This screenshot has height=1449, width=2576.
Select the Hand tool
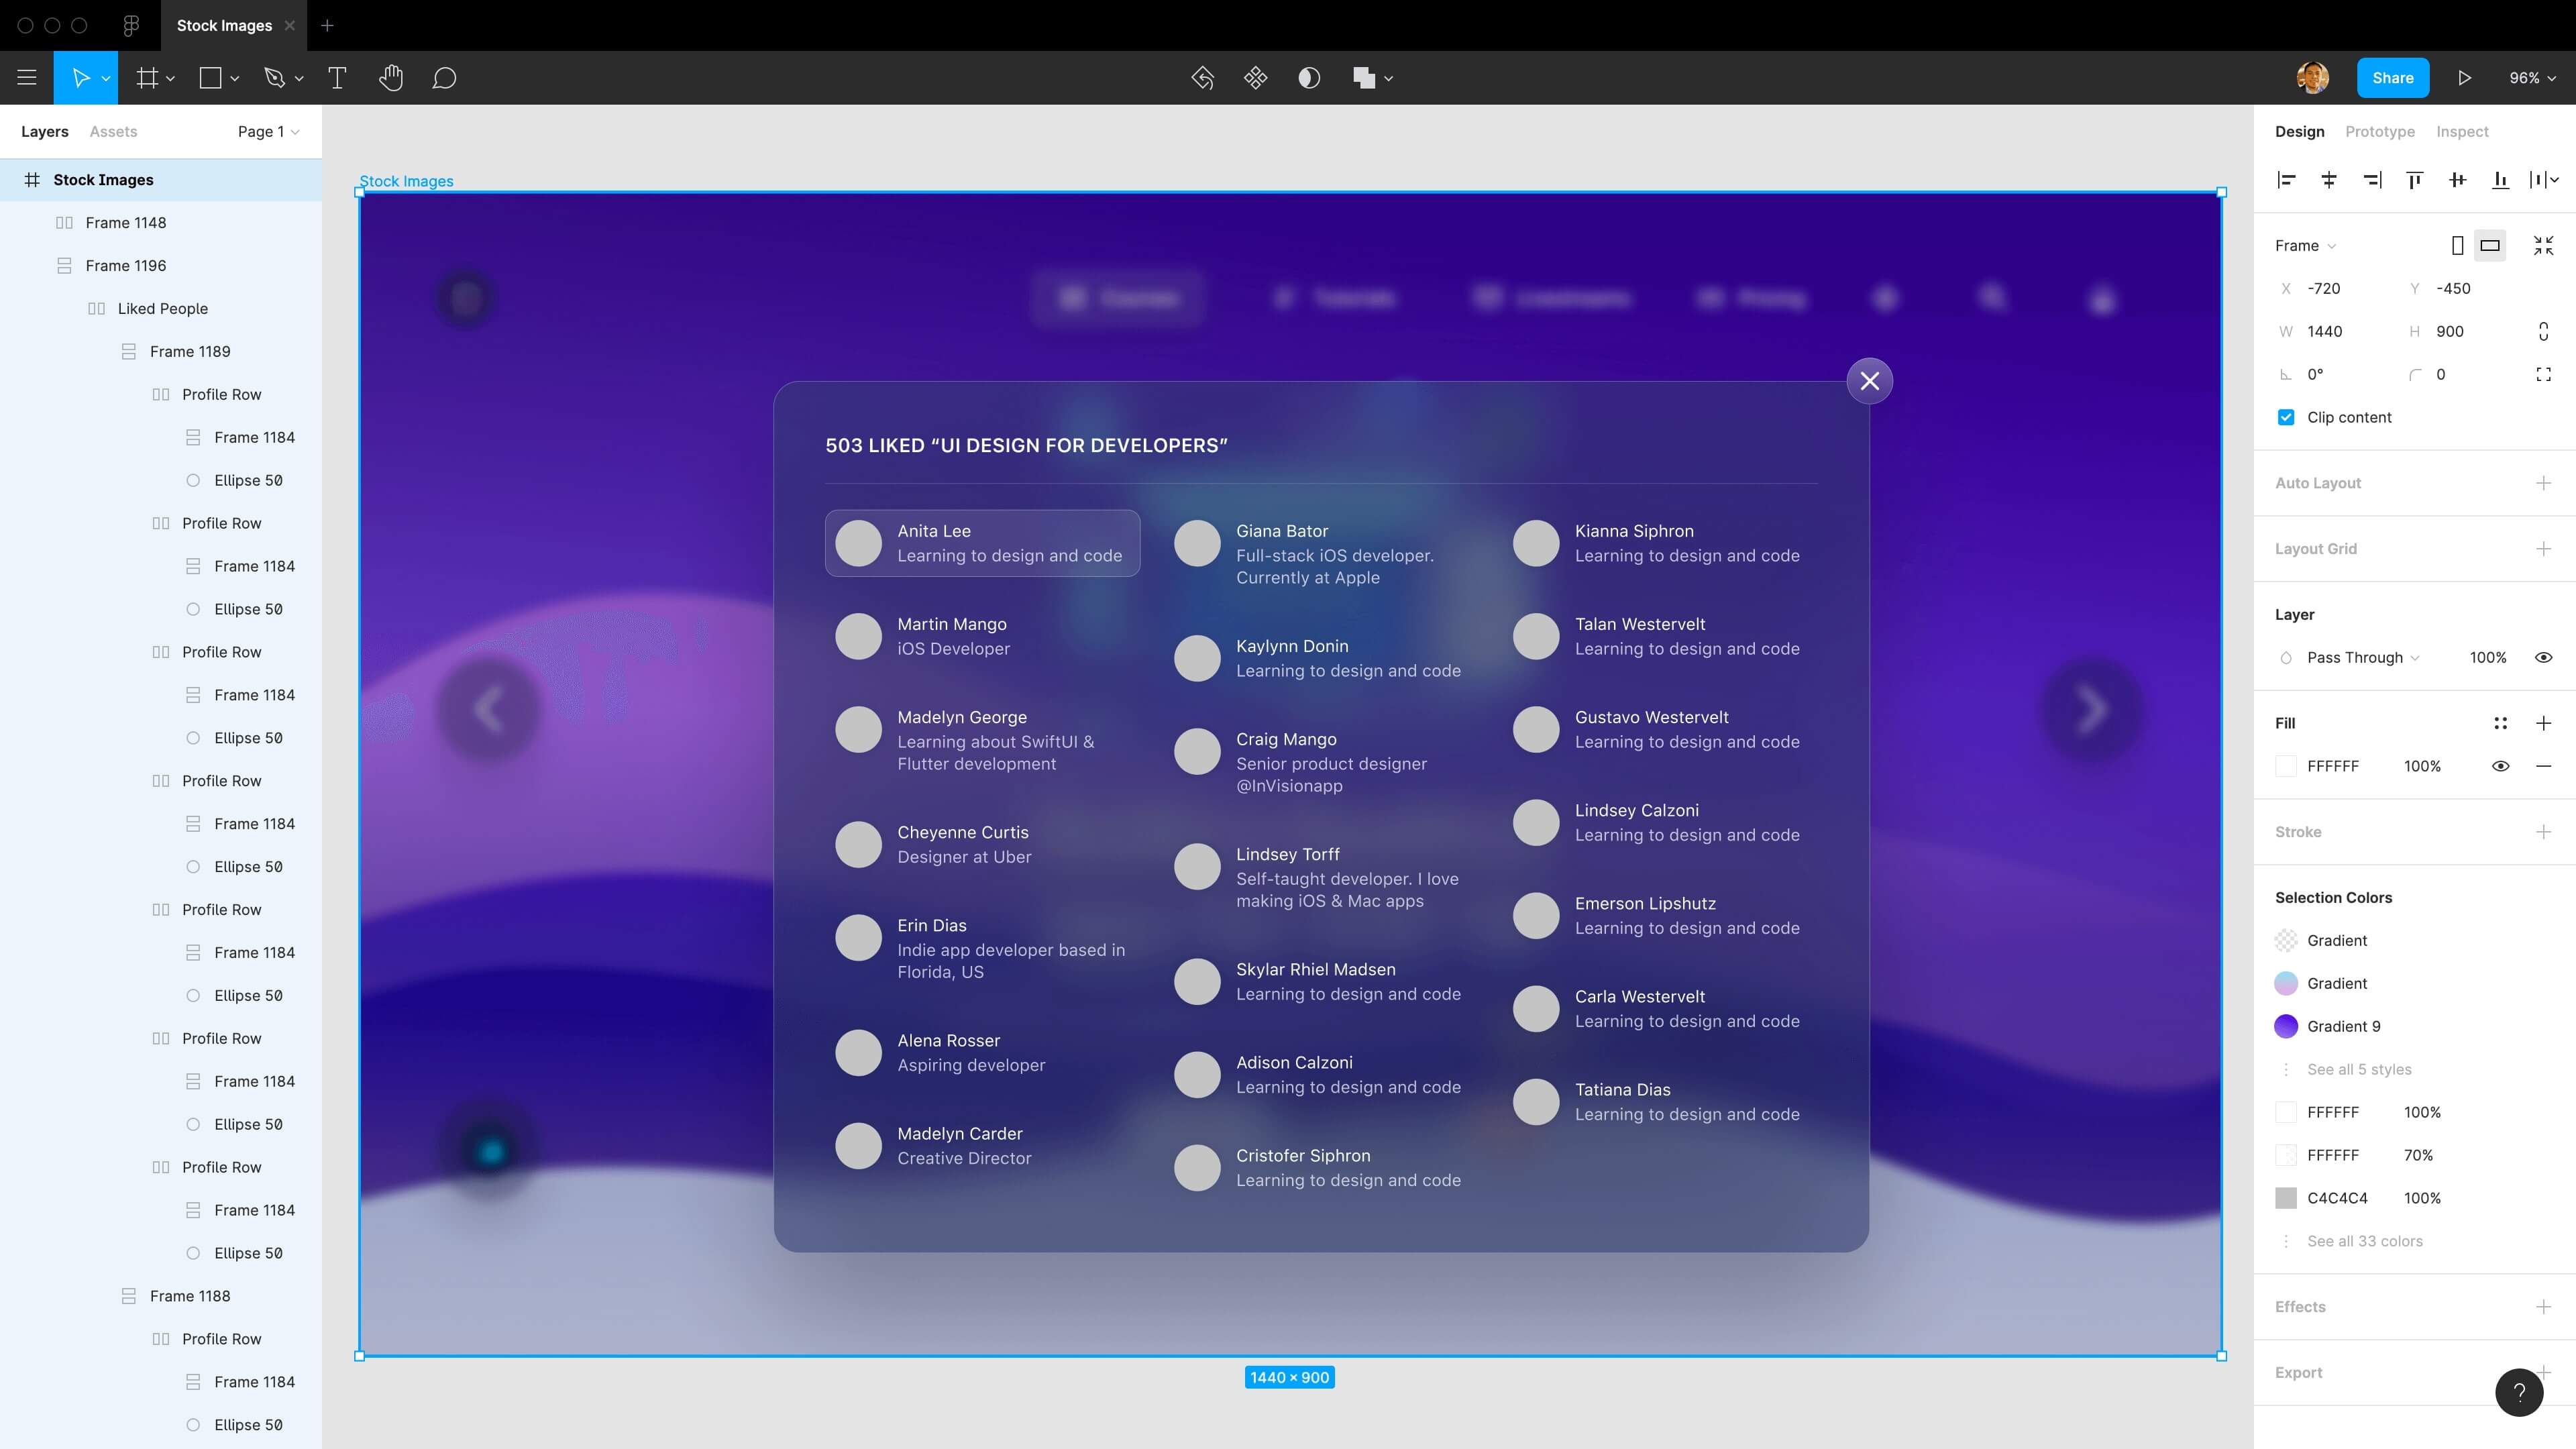(x=391, y=78)
